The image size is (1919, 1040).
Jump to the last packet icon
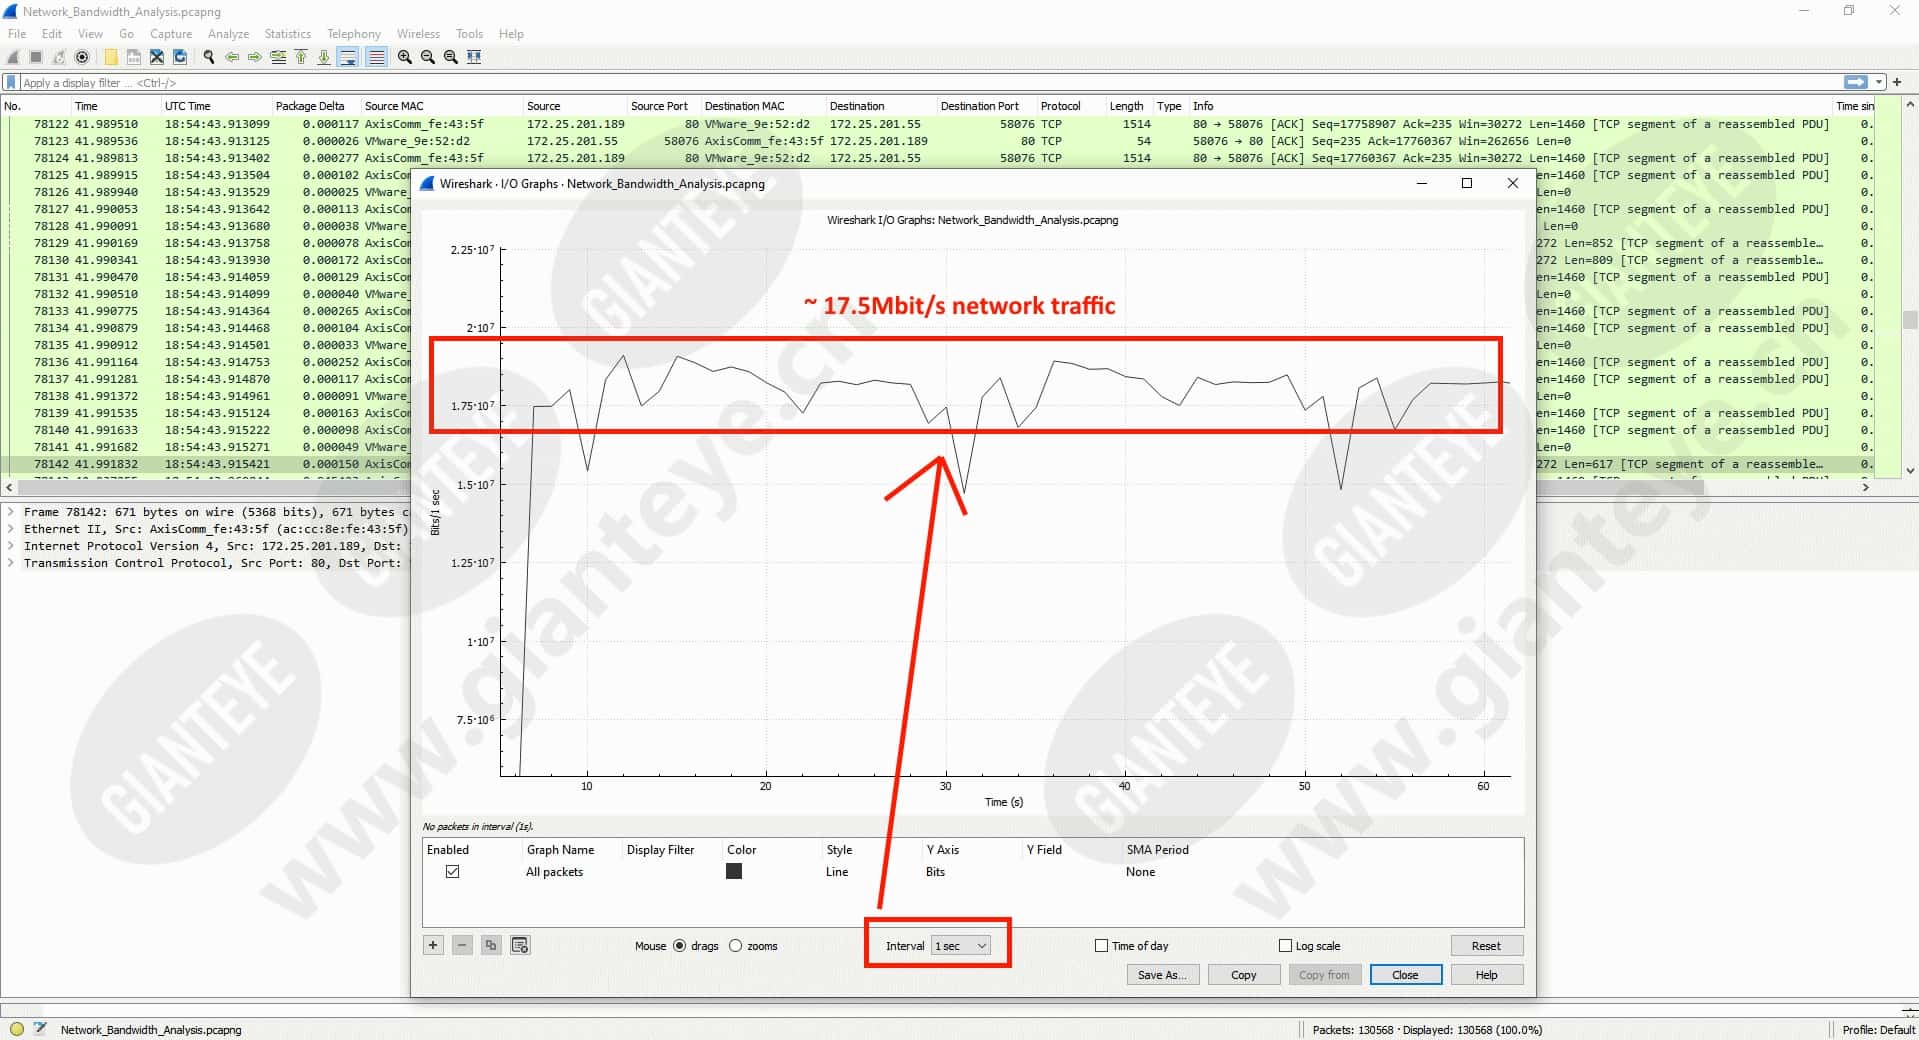tap(324, 57)
